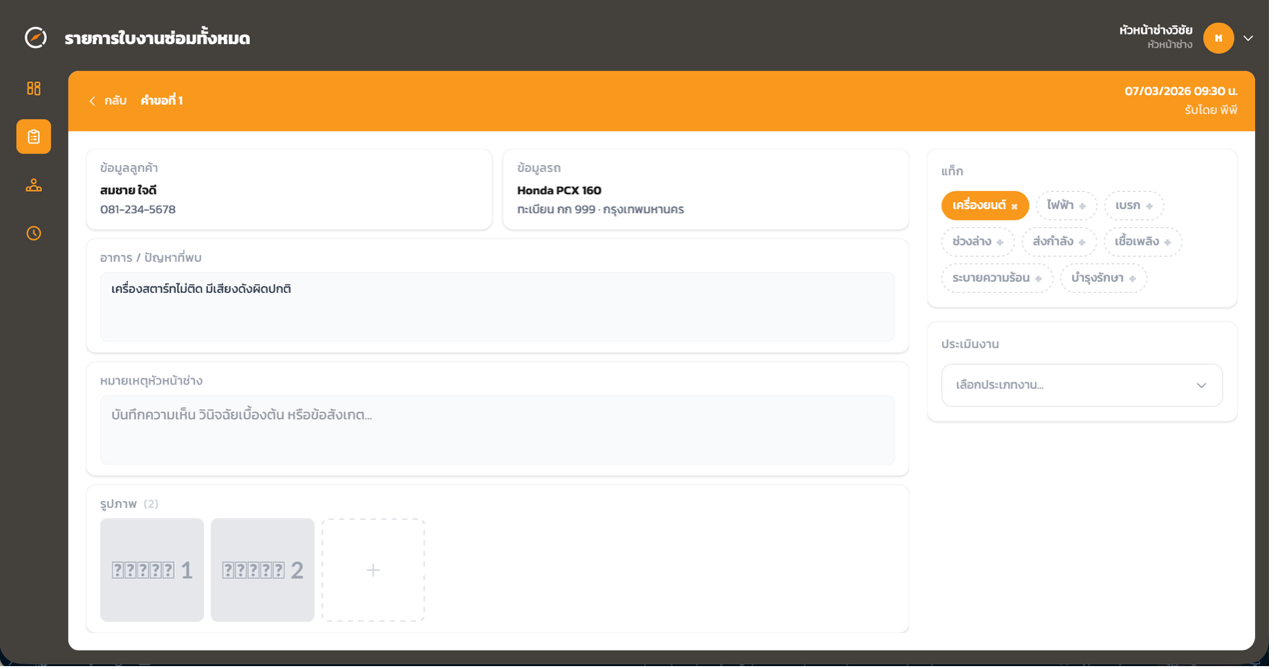Image resolution: width=1274 pixels, height=669 pixels.
Task: Click the คำขอที่ 1 title
Action: pyautogui.click(x=162, y=101)
